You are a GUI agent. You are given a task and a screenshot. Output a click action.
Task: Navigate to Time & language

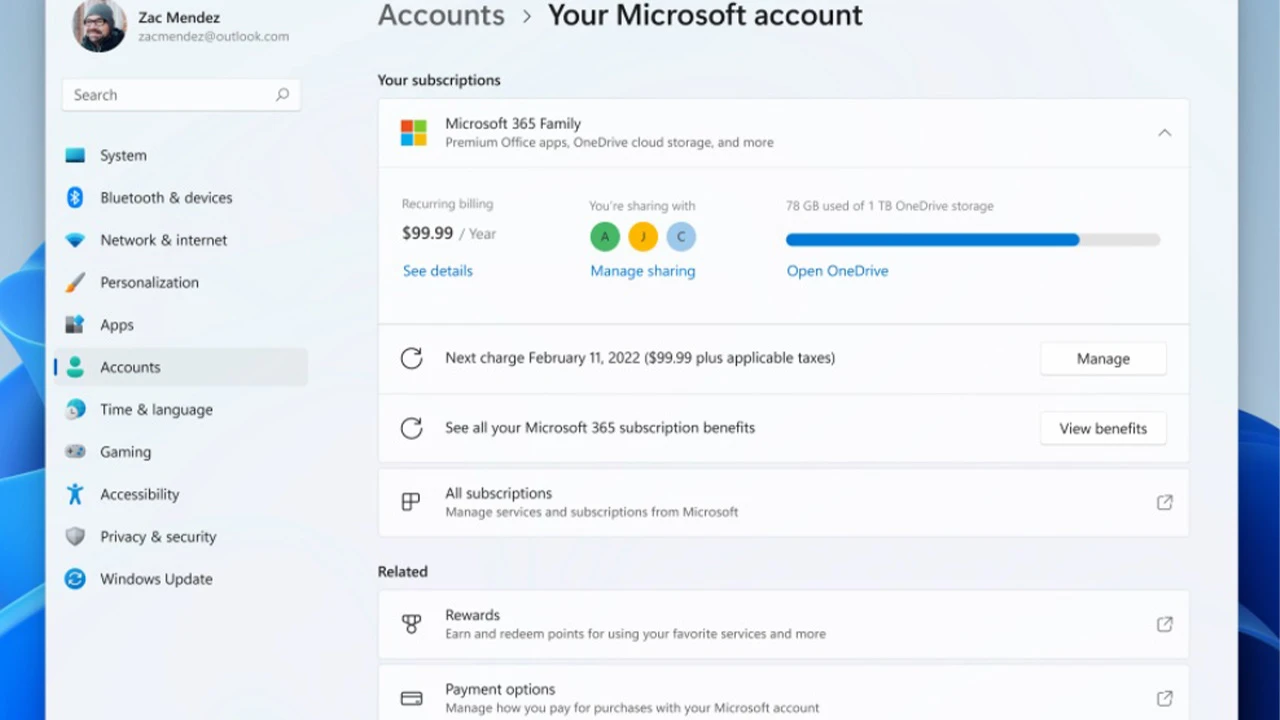coord(156,410)
